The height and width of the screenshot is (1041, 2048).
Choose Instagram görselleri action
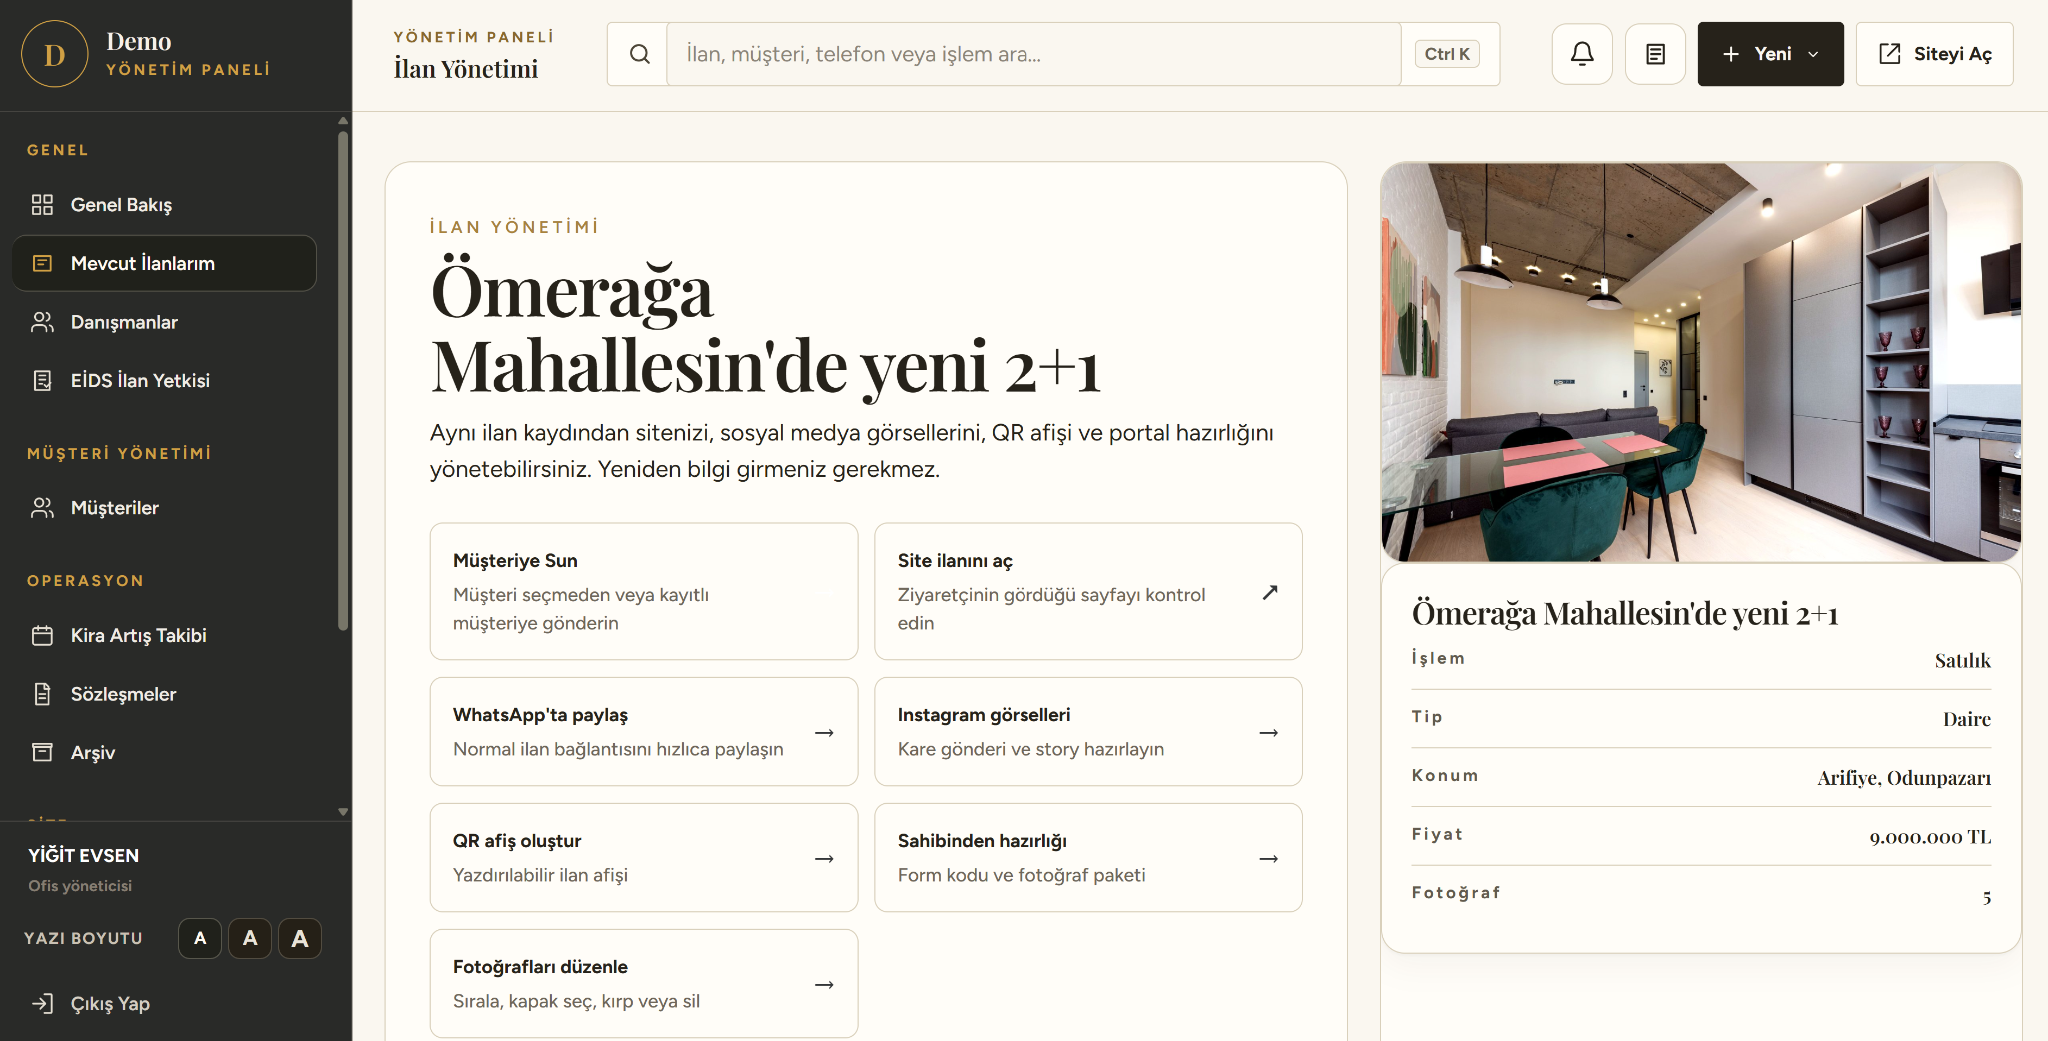click(x=1088, y=732)
